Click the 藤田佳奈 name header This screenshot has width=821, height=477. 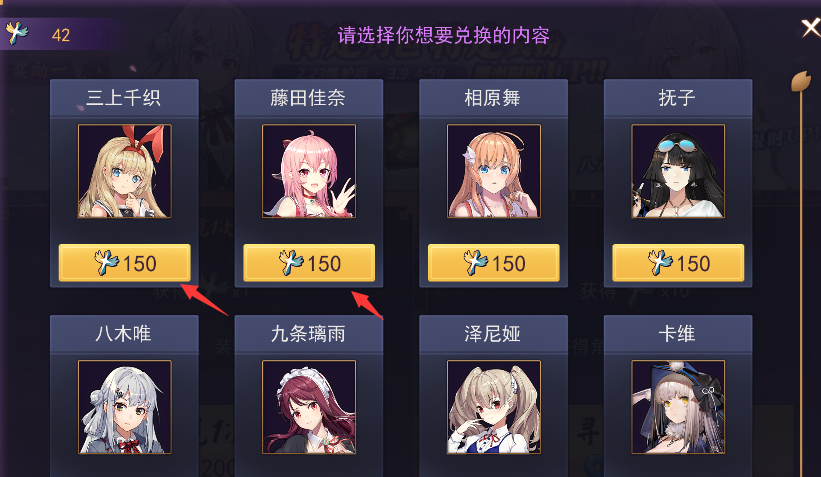309,98
